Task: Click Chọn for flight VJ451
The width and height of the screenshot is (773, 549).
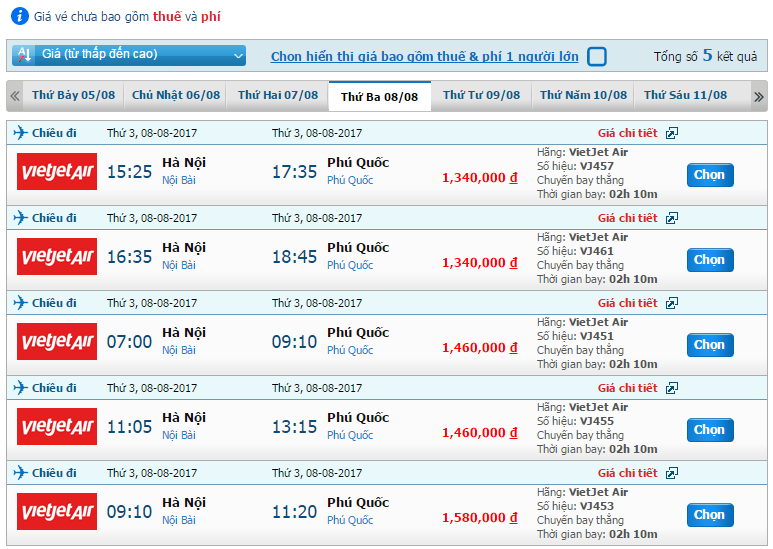Action: pos(710,345)
